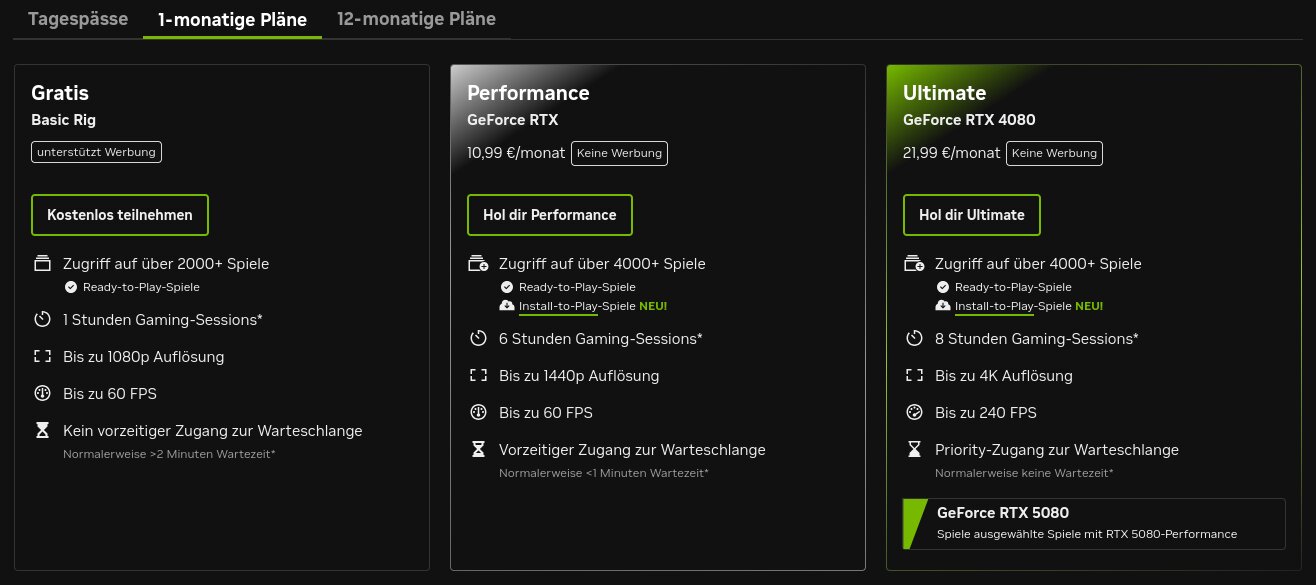
Task: Click the FPS gauge icon beside 60 FPS in Gratis
Action: pos(41,393)
